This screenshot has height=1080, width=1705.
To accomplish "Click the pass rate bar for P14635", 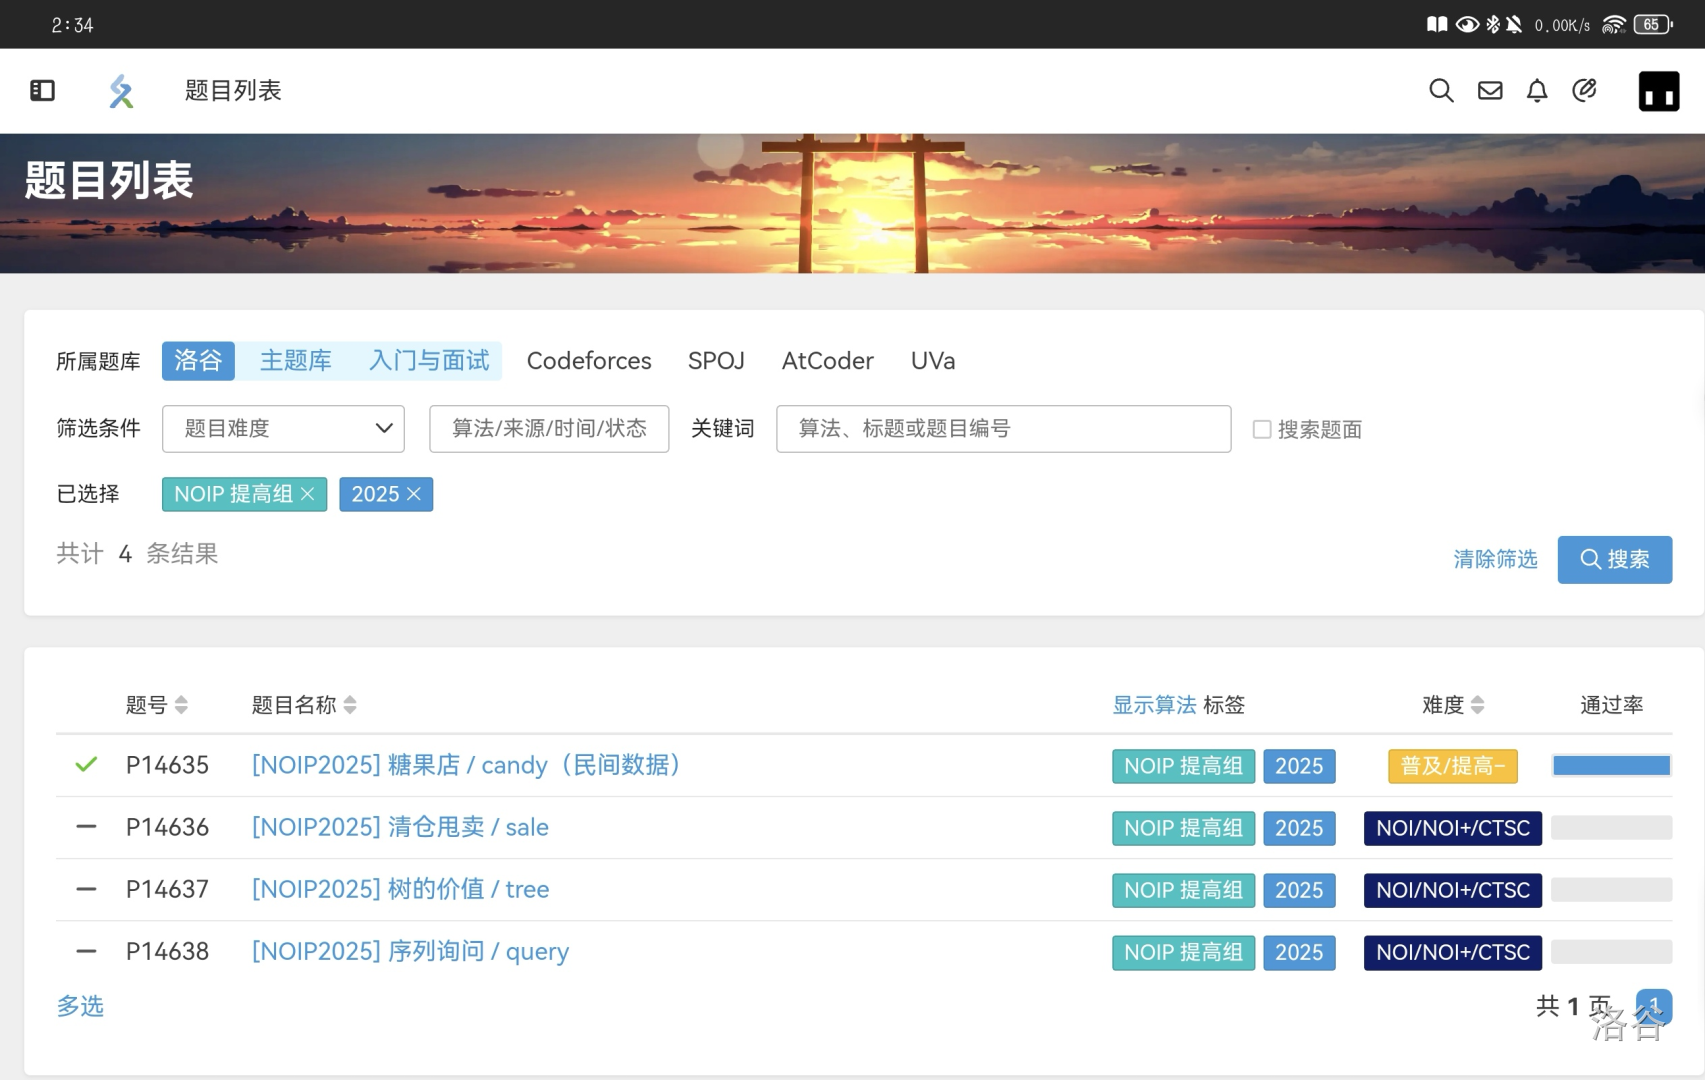I will tap(1611, 766).
